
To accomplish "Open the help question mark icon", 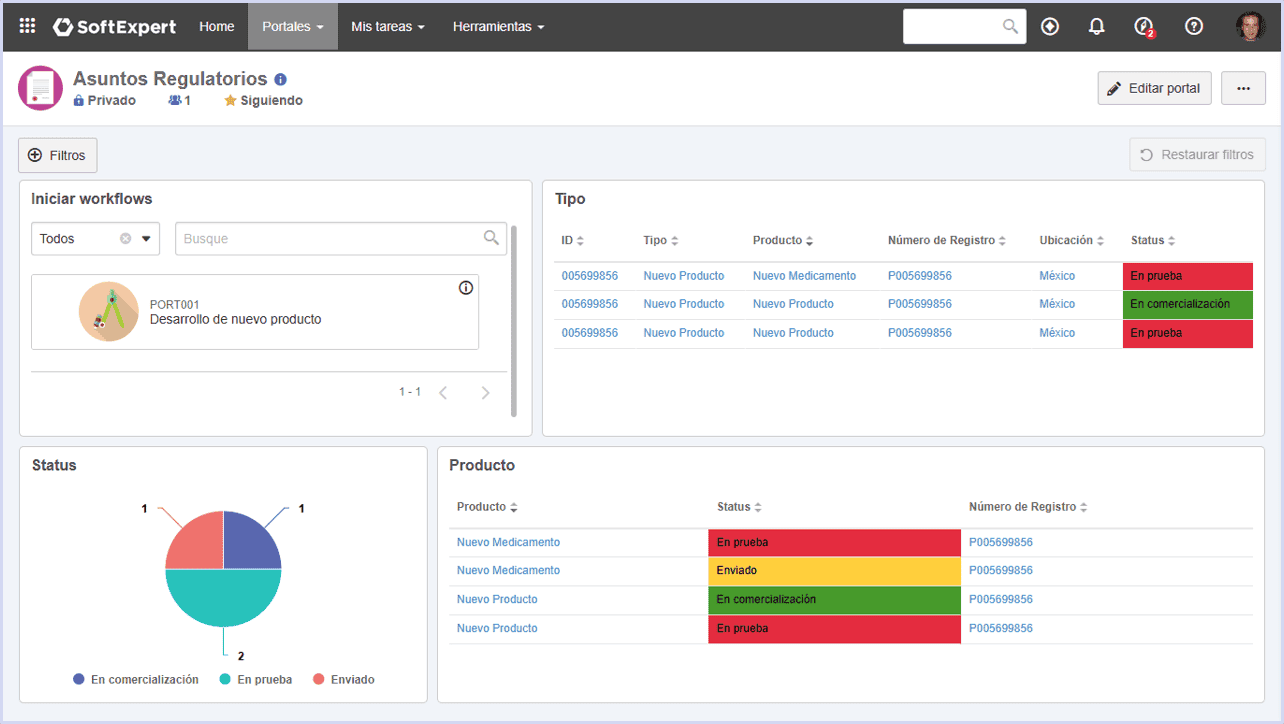I will click(1194, 27).
